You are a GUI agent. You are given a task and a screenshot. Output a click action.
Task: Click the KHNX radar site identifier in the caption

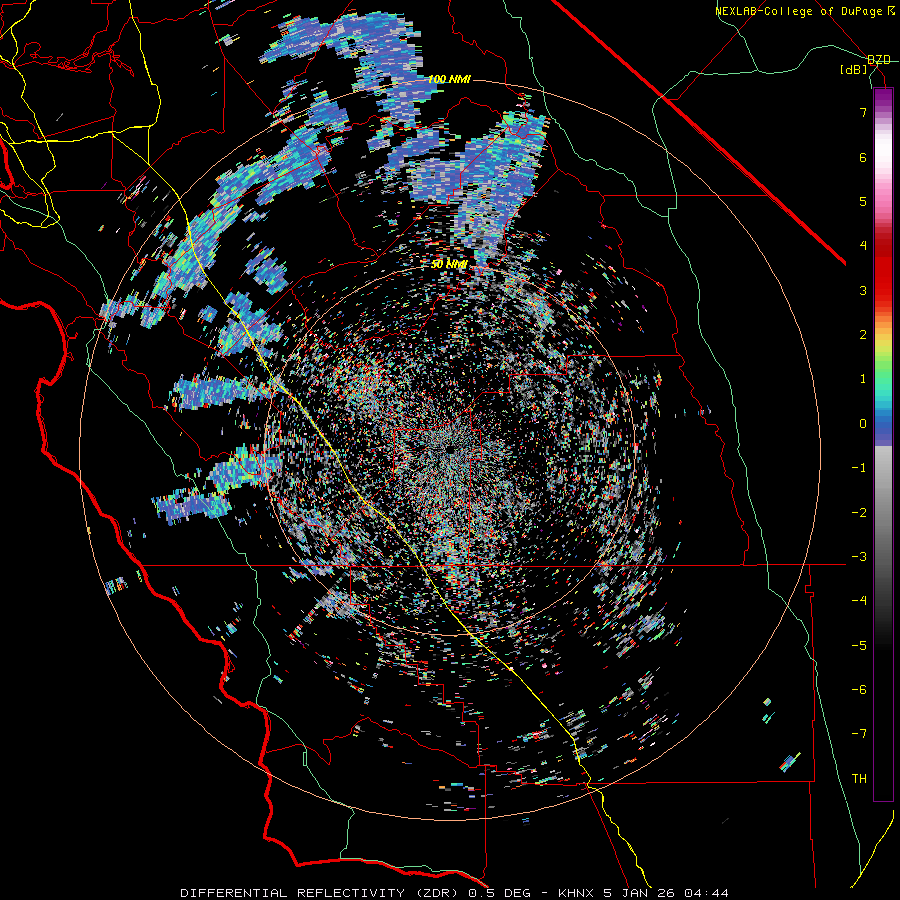tap(577, 893)
